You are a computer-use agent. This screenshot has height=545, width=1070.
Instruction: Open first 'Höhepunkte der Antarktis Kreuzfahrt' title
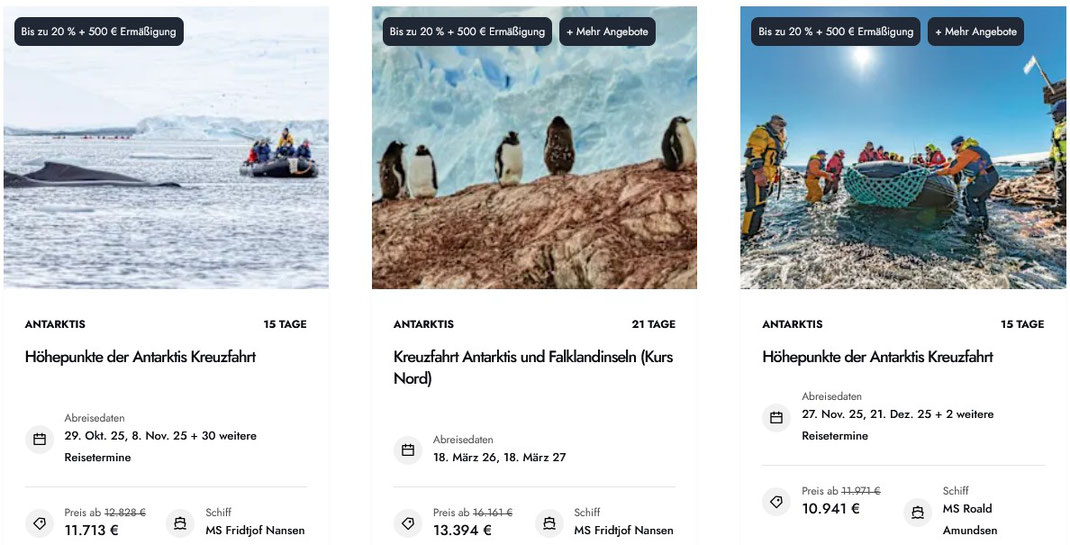[x=140, y=357]
